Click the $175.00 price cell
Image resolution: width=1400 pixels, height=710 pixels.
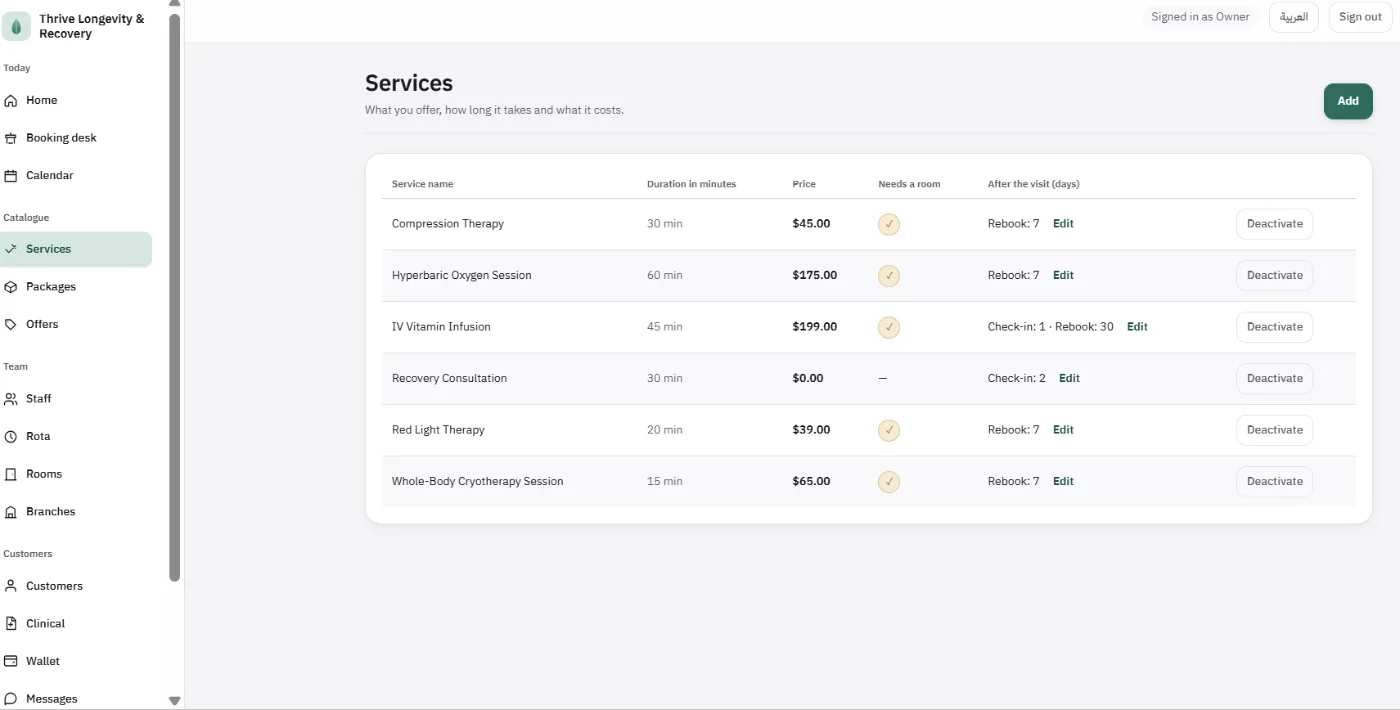coord(815,275)
